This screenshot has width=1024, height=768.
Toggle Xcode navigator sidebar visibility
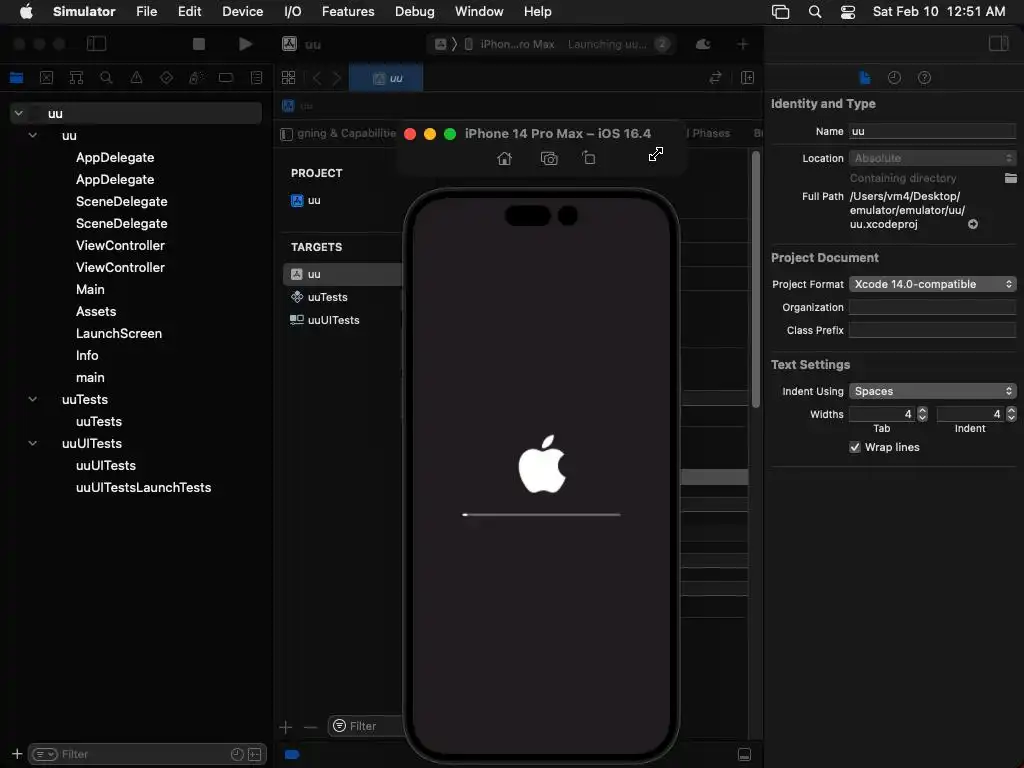[x=97, y=44]
